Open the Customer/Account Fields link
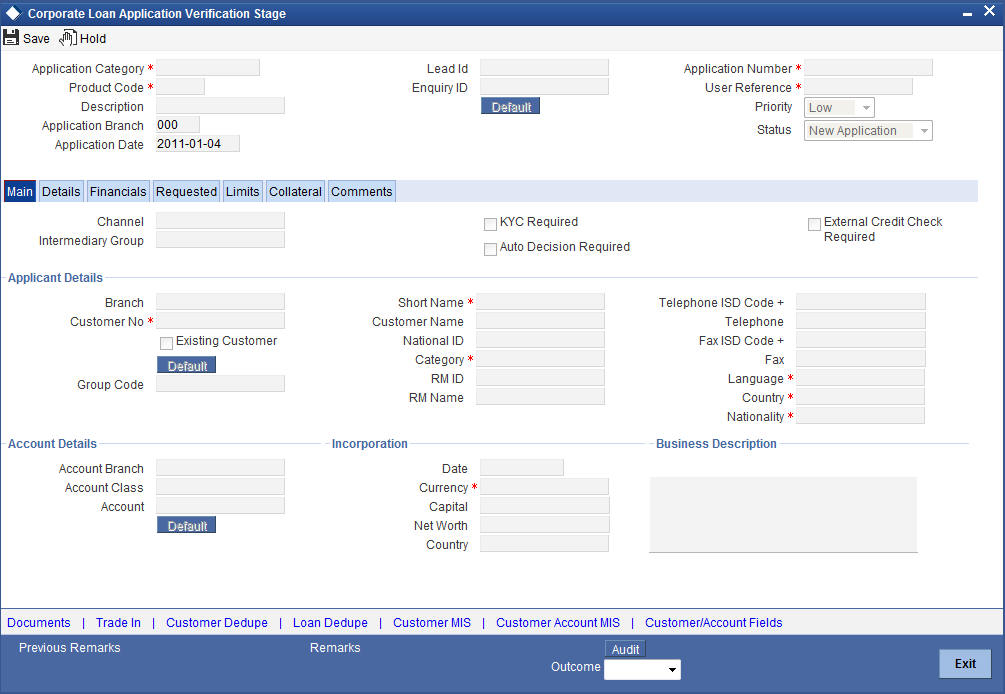Image resolution: width=1005 pixels, height=694 pixels. [x=714, y=622]
